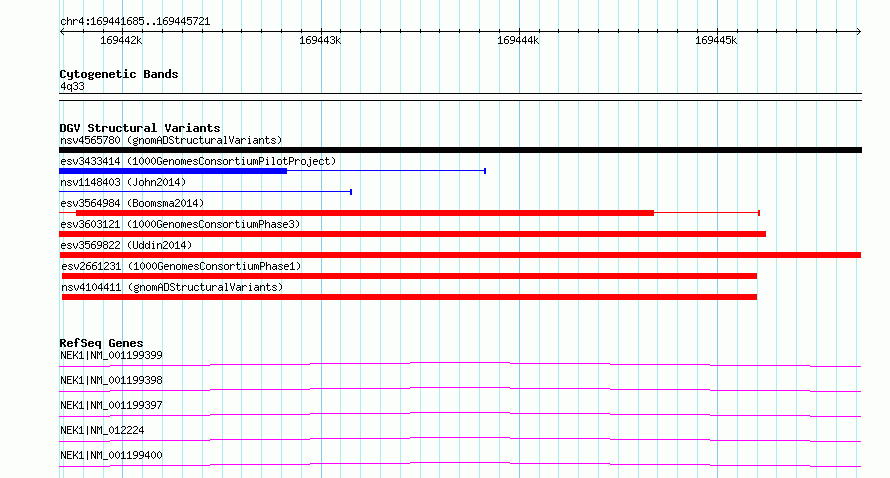Select variant label esv3433414 1000GenomesConsortiumPilotProject
The height and width of the screenshot is (478, 890).
click(x=198, y=161)
